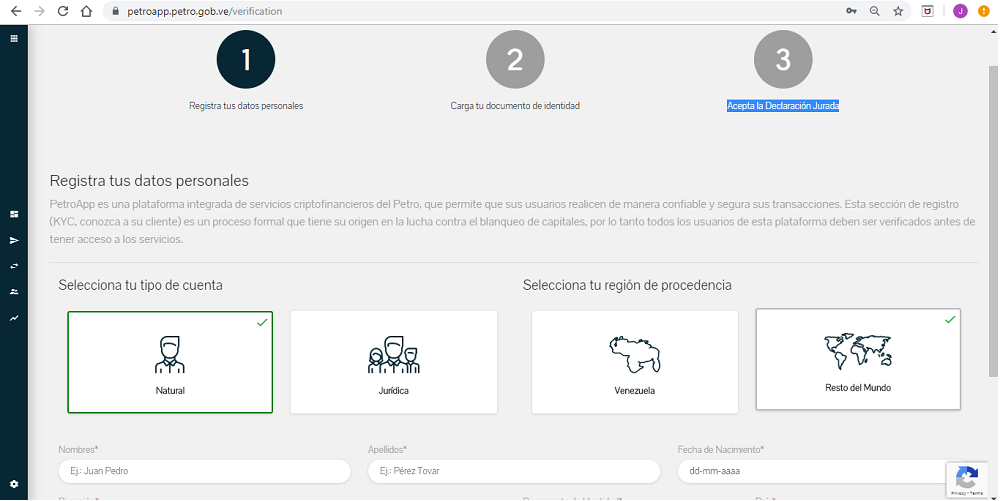Click the orange alert browser icon

click(x=984, y=11)
